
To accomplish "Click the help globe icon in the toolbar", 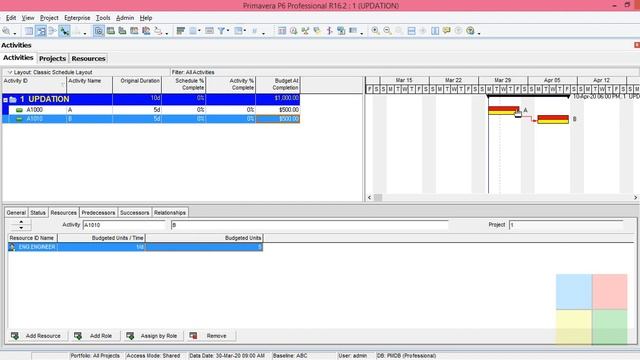I will (470, 31).
